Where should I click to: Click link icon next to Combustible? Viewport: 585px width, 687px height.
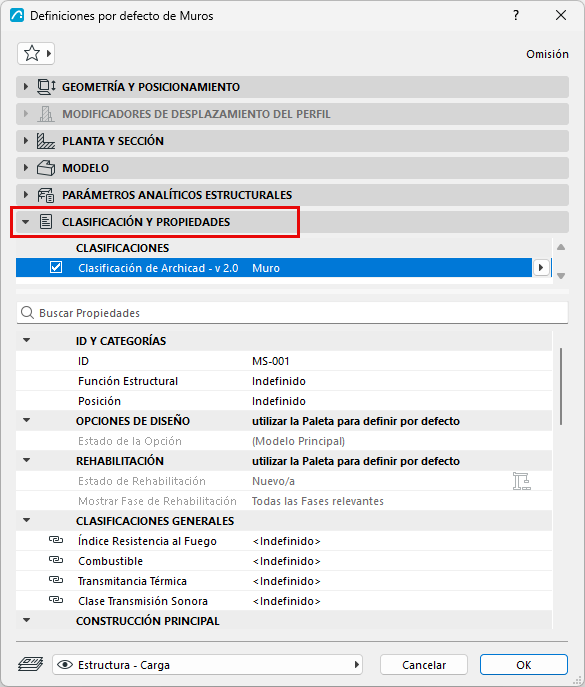(x=56, y=560)
